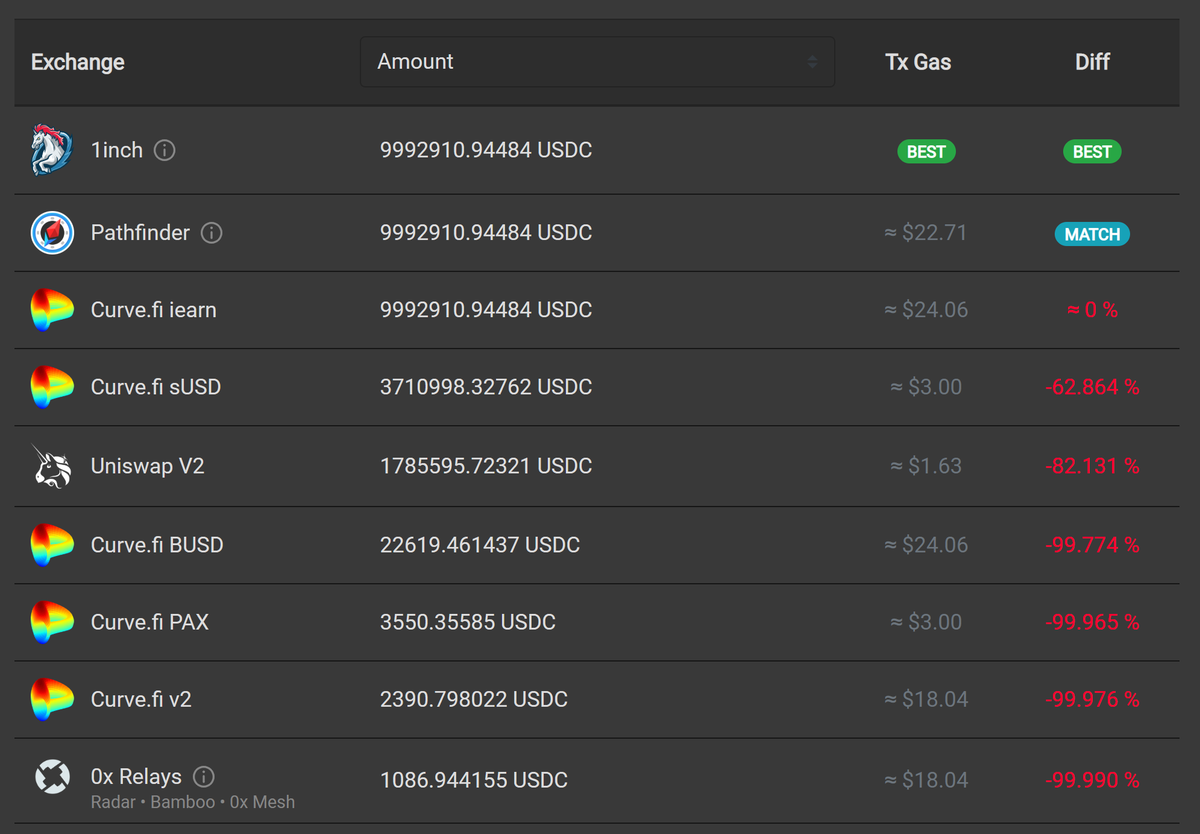This screenshot has height=834, width=1200.
Task: Click the Pathfinder amount 9992910.94484 USDC
Action: coord(486,232)
